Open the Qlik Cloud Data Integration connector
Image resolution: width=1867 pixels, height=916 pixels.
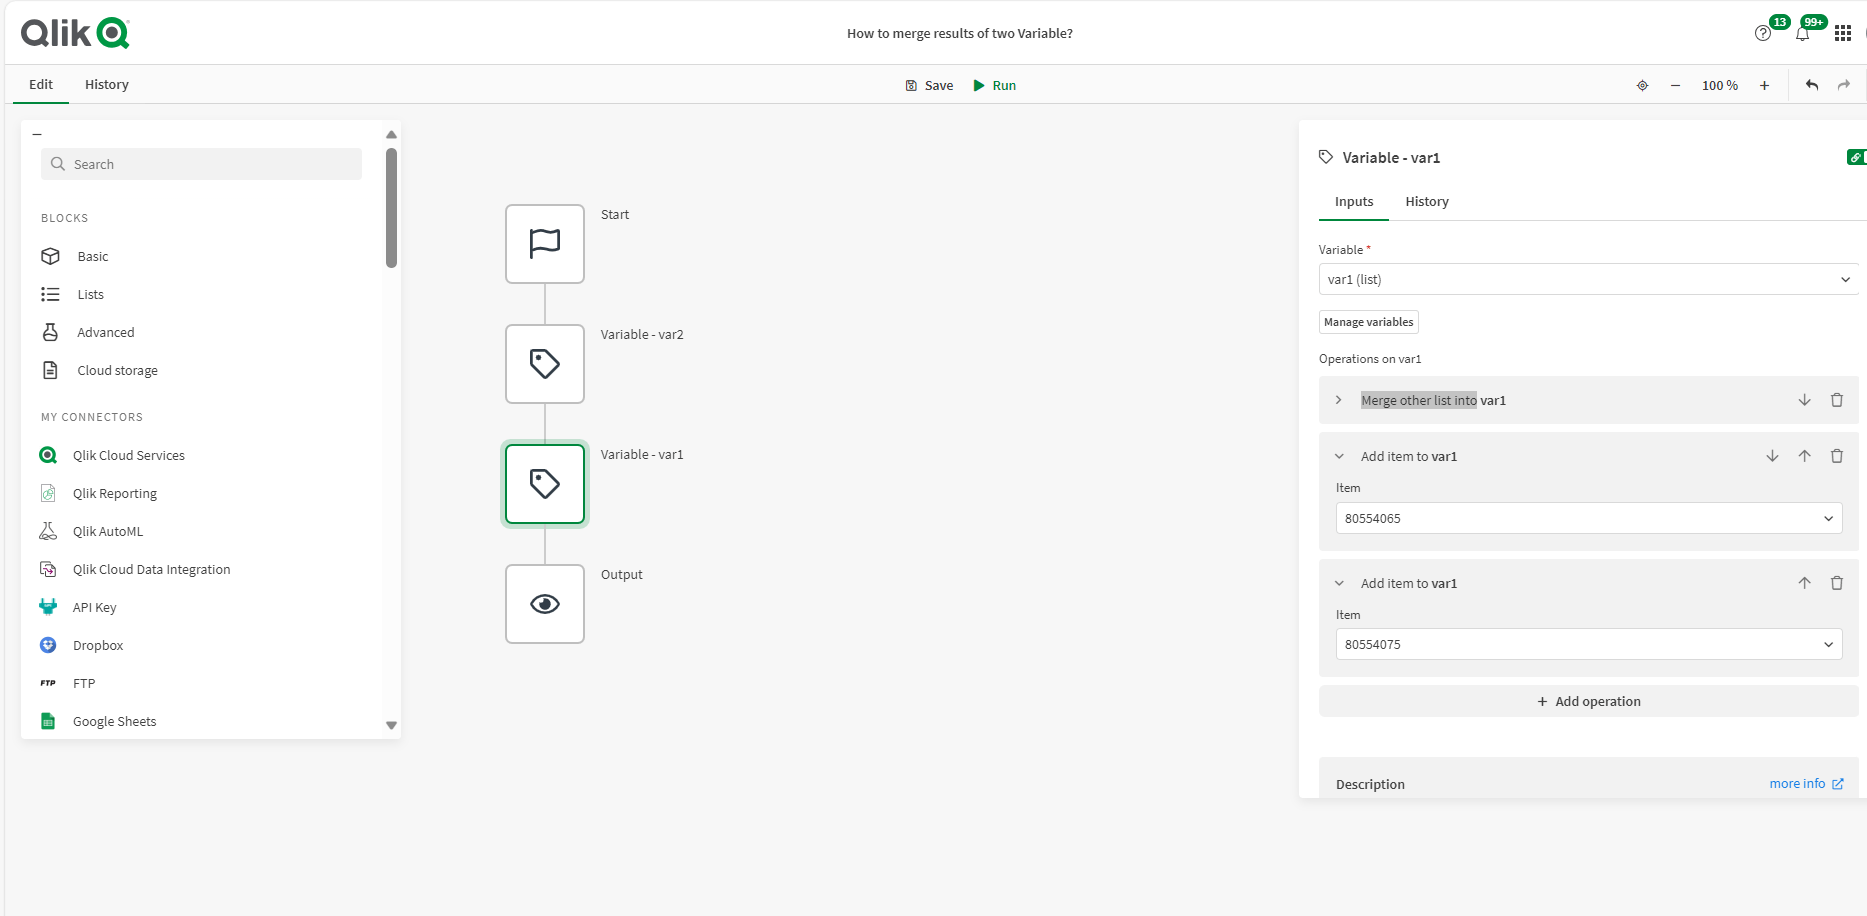tap(135, 569)
